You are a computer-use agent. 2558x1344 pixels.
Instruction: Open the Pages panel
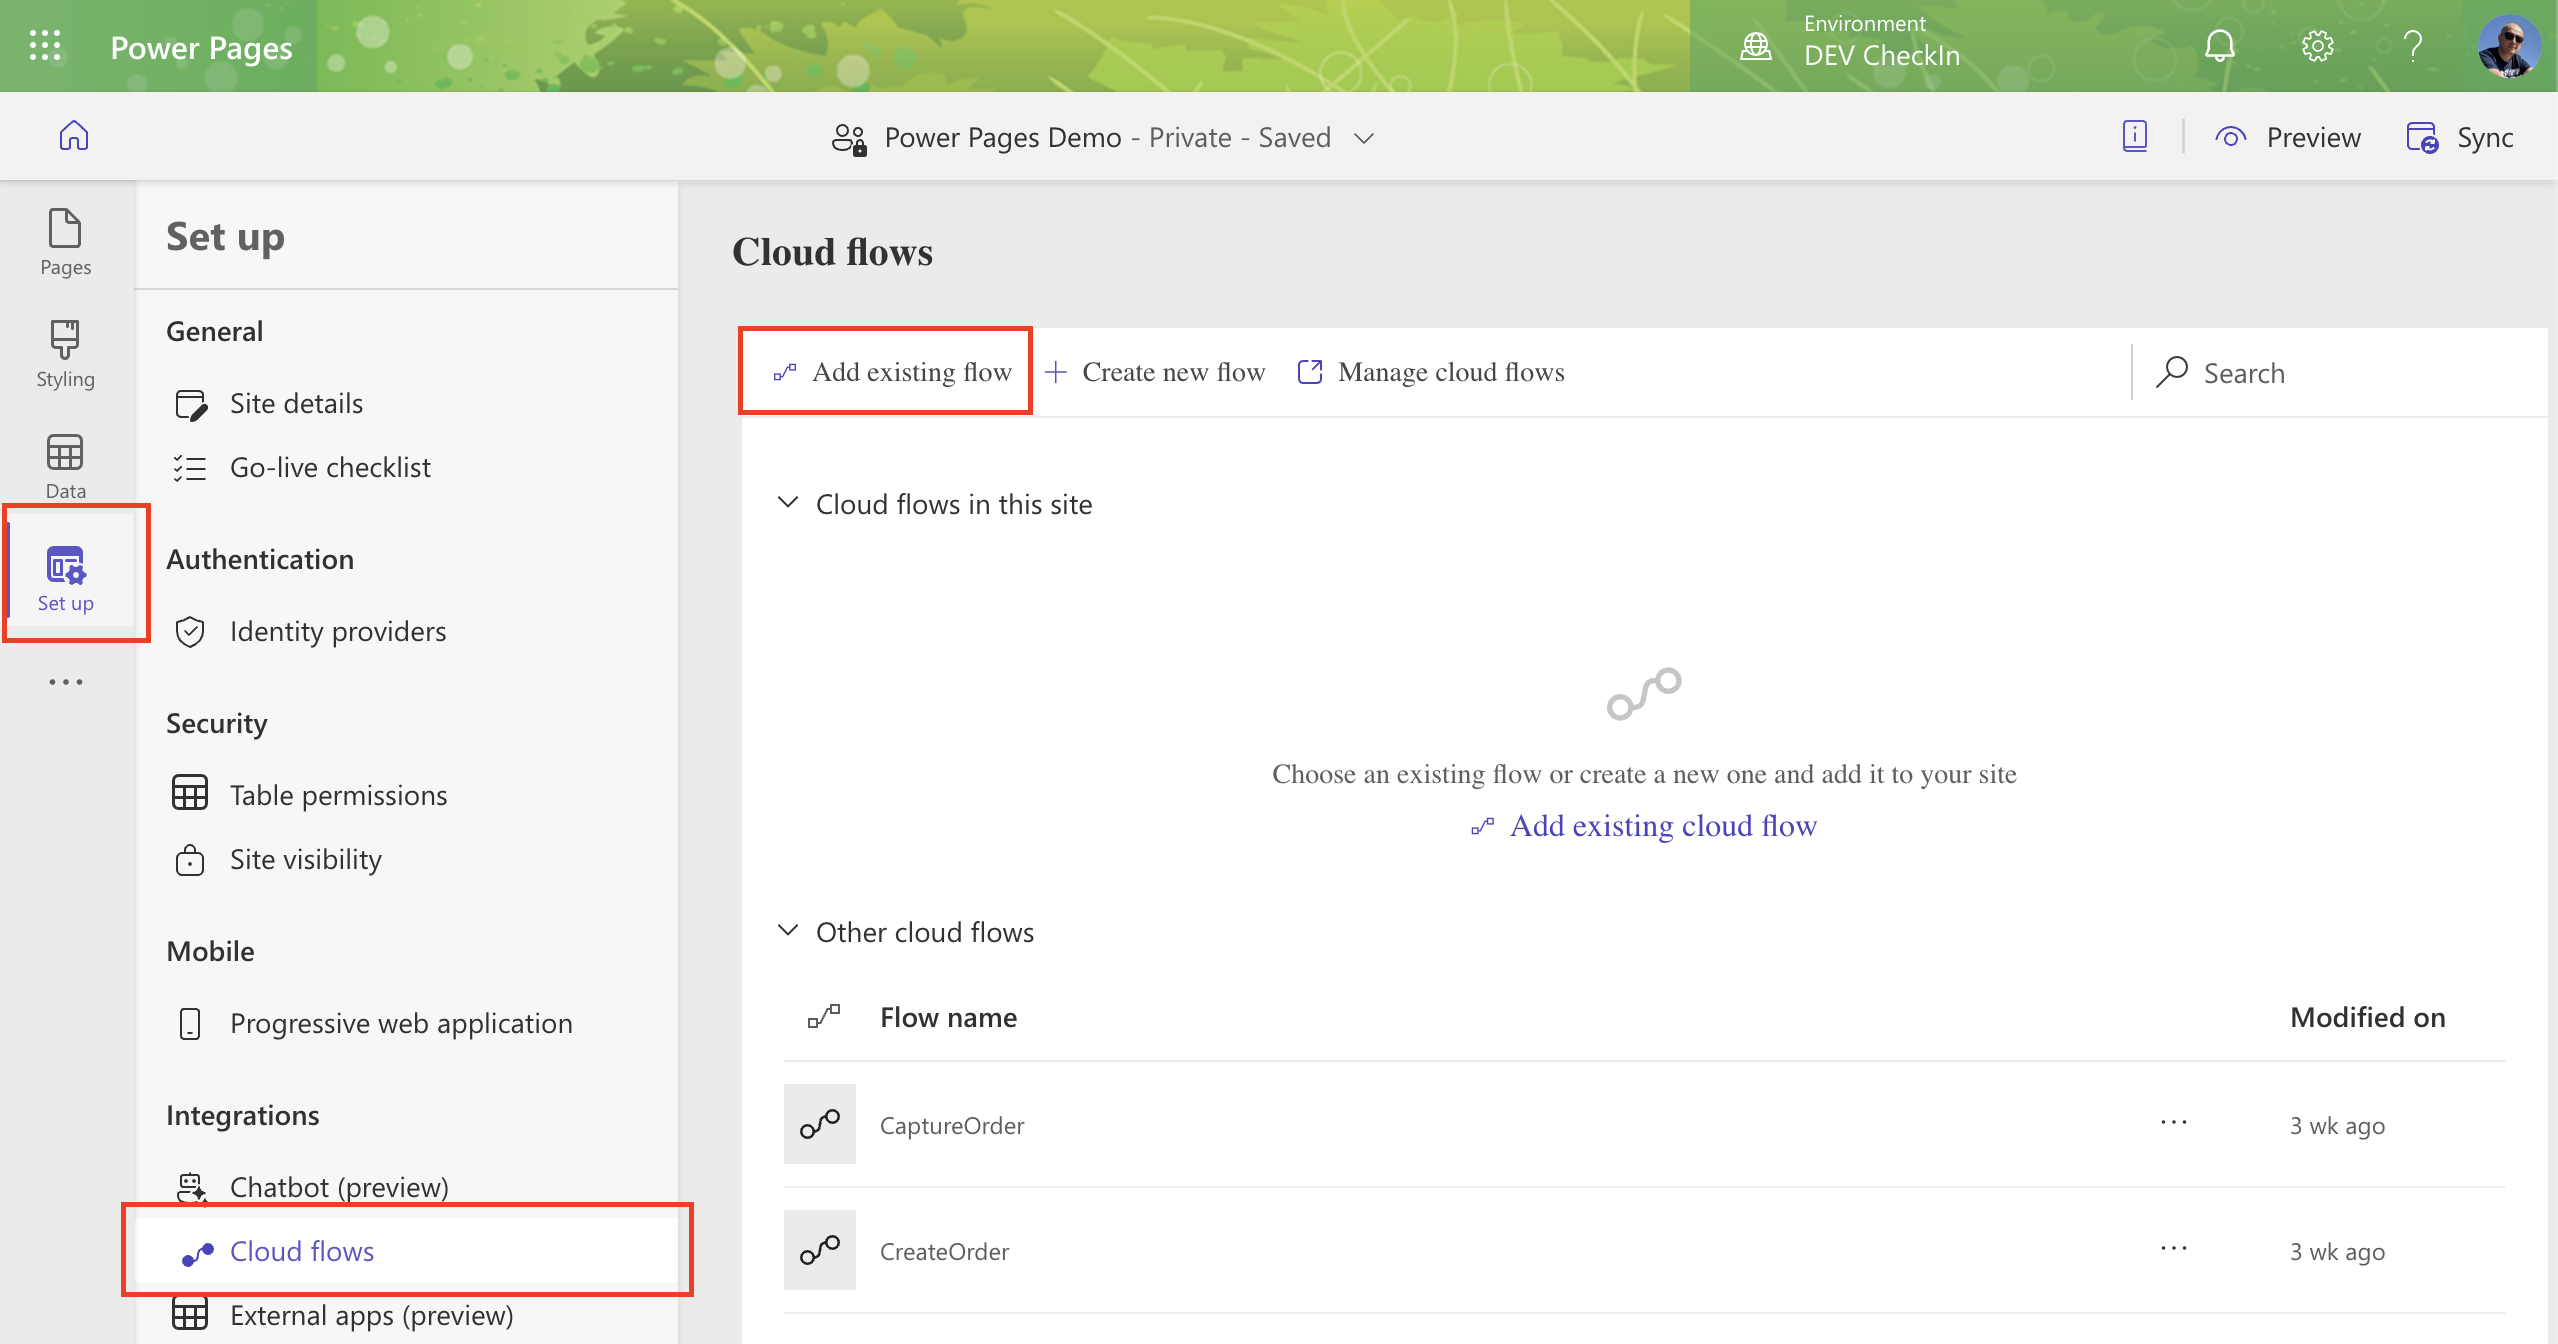pos(64,240)
